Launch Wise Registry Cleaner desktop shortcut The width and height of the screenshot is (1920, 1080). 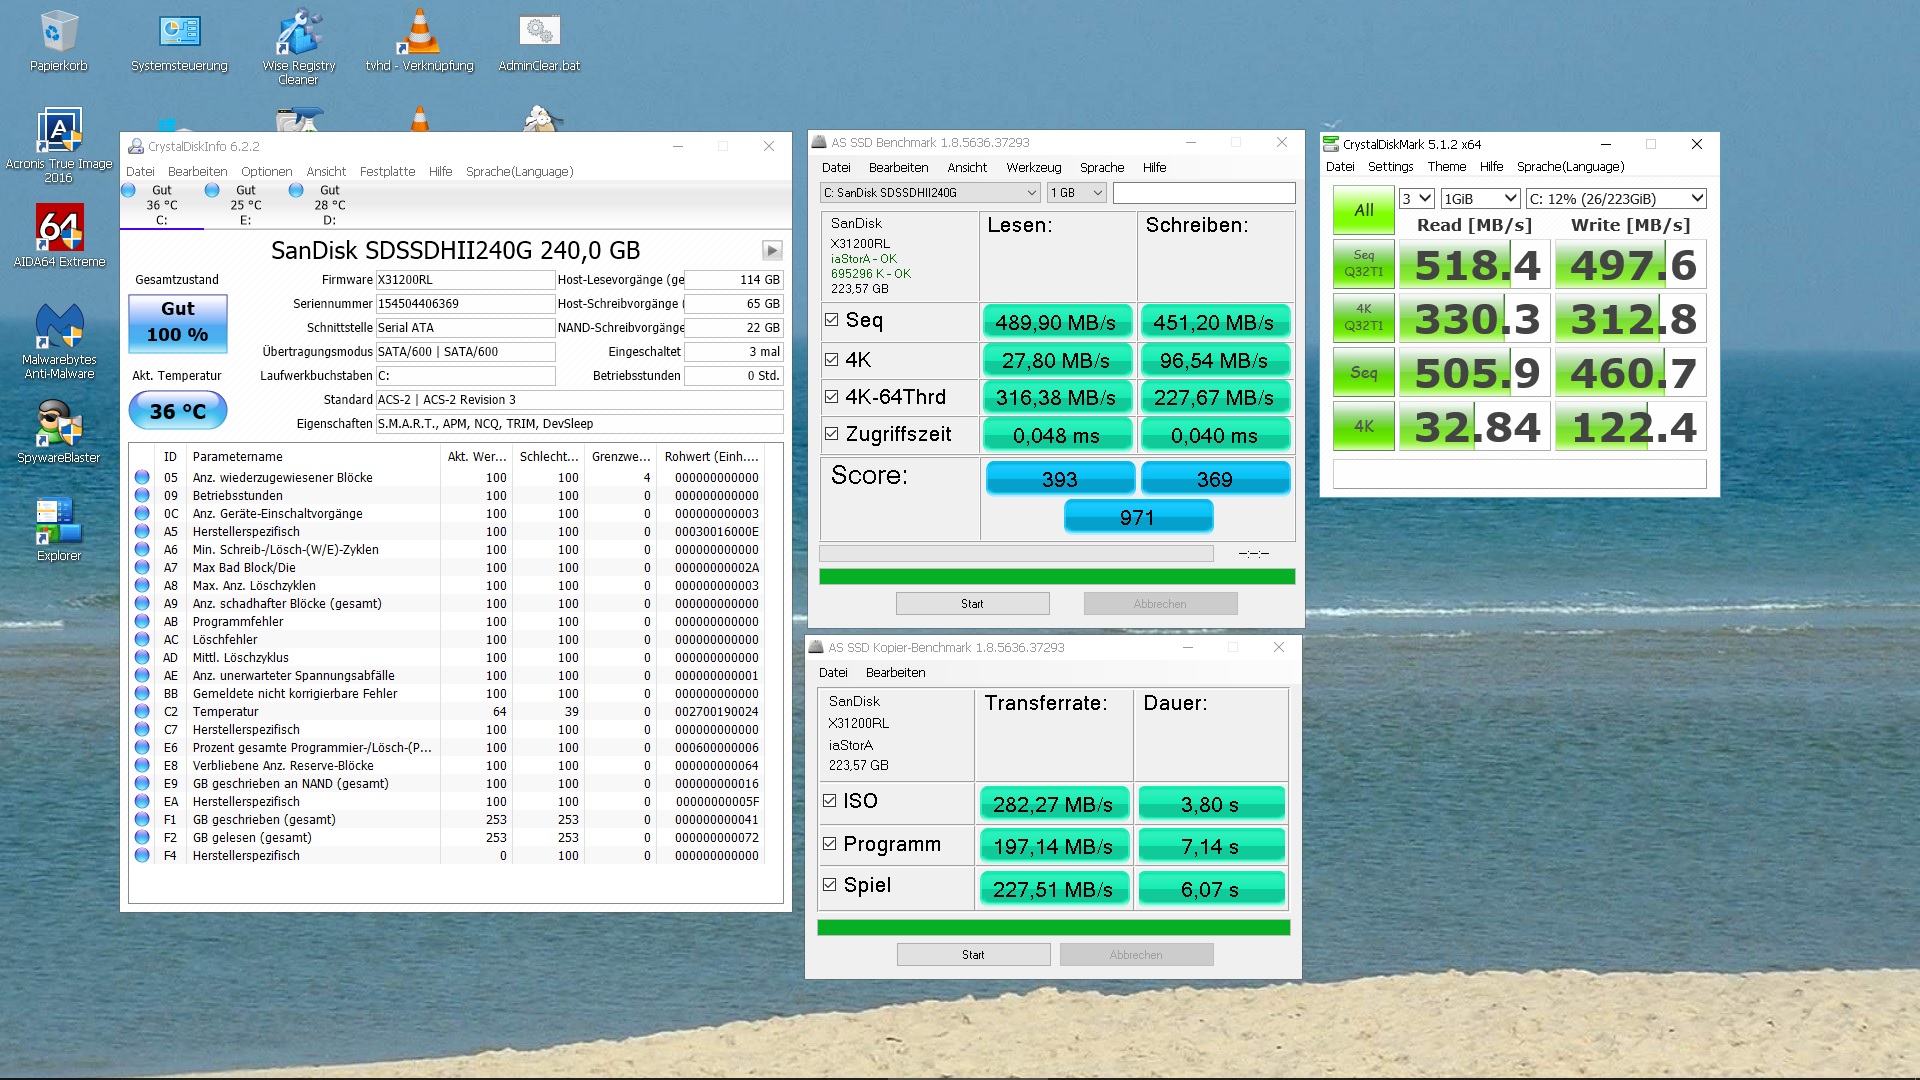coord(298,46)
